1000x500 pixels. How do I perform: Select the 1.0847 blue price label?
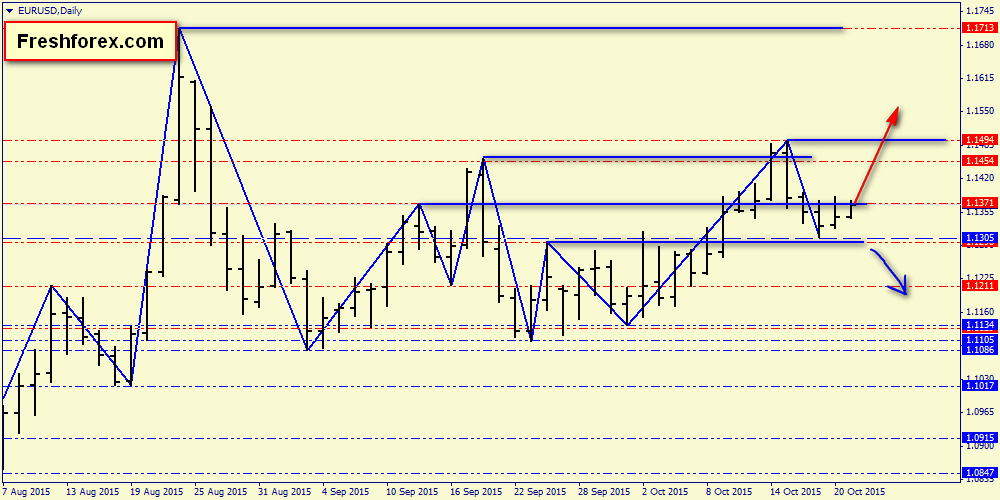pyautogui.click(x=978, y=473)
